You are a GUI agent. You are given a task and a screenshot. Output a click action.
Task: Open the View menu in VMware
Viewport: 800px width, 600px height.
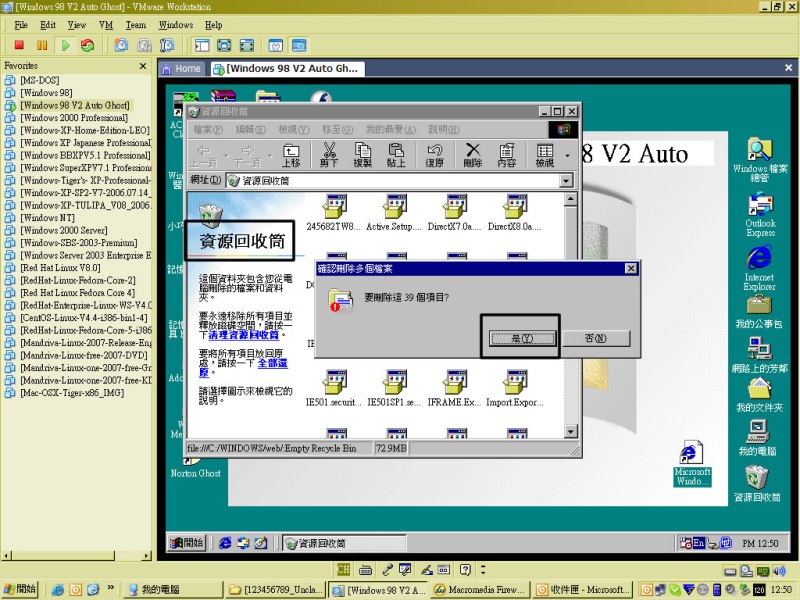pyautogui.click(x=77, y=24)
